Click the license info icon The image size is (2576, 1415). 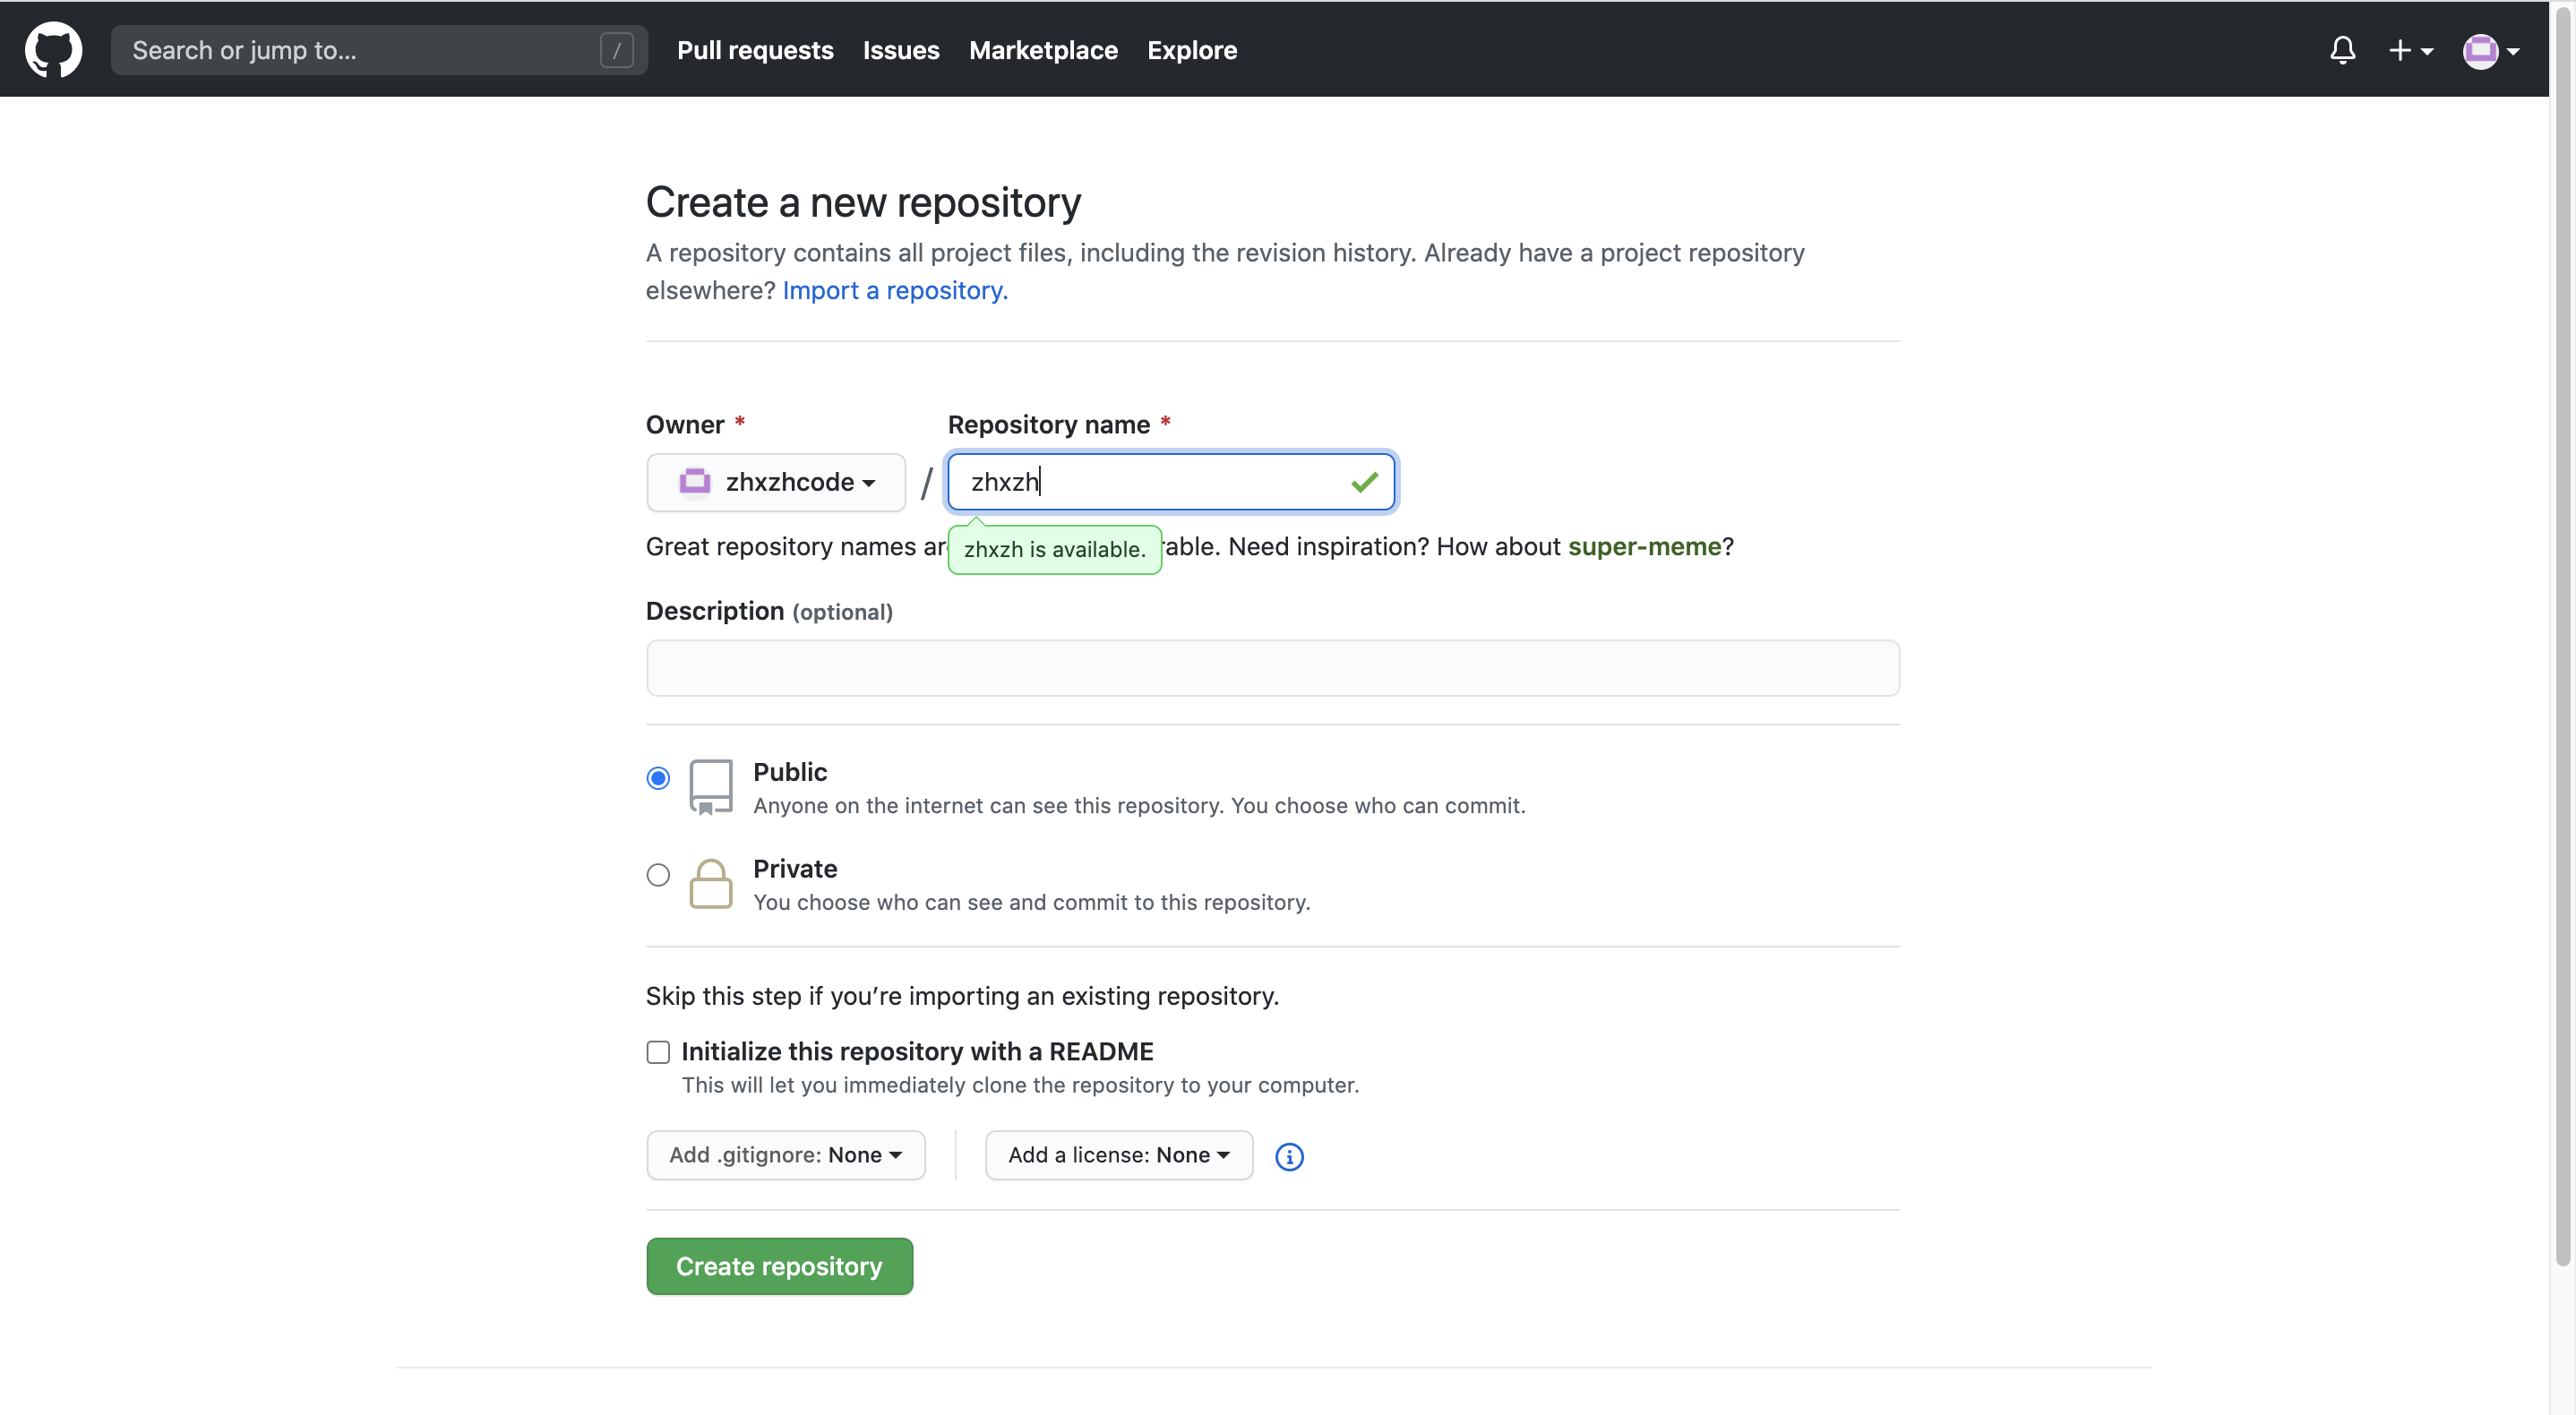coord(1289,1156)
